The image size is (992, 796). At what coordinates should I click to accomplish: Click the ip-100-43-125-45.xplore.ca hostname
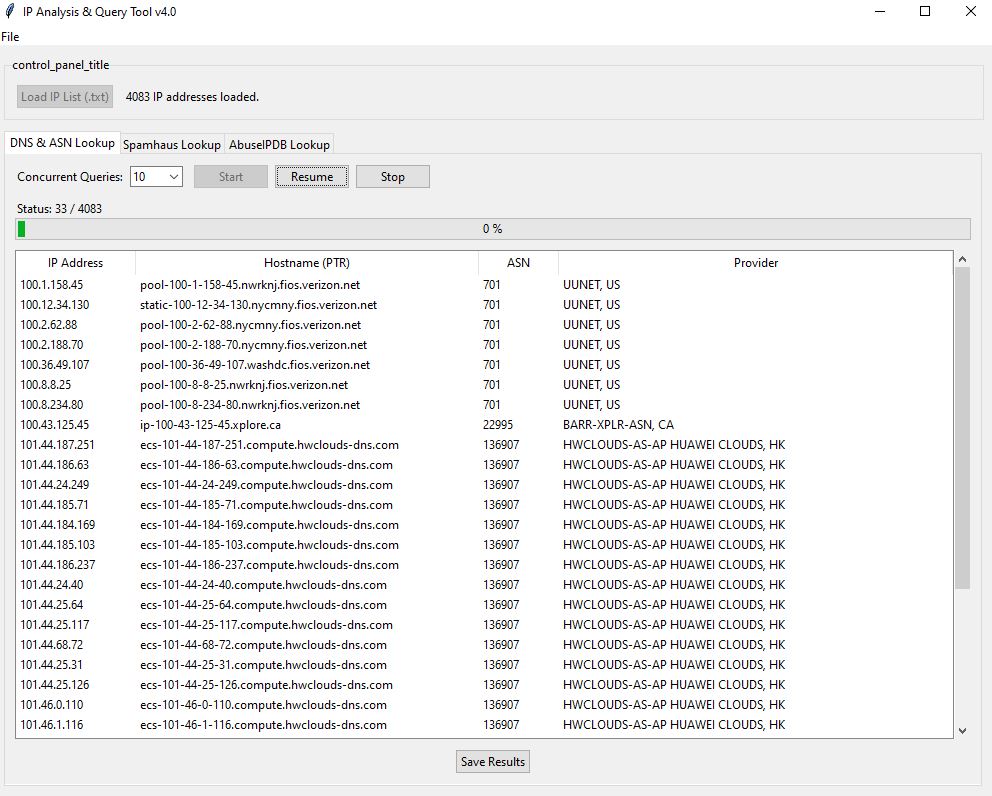click(211, 425)
